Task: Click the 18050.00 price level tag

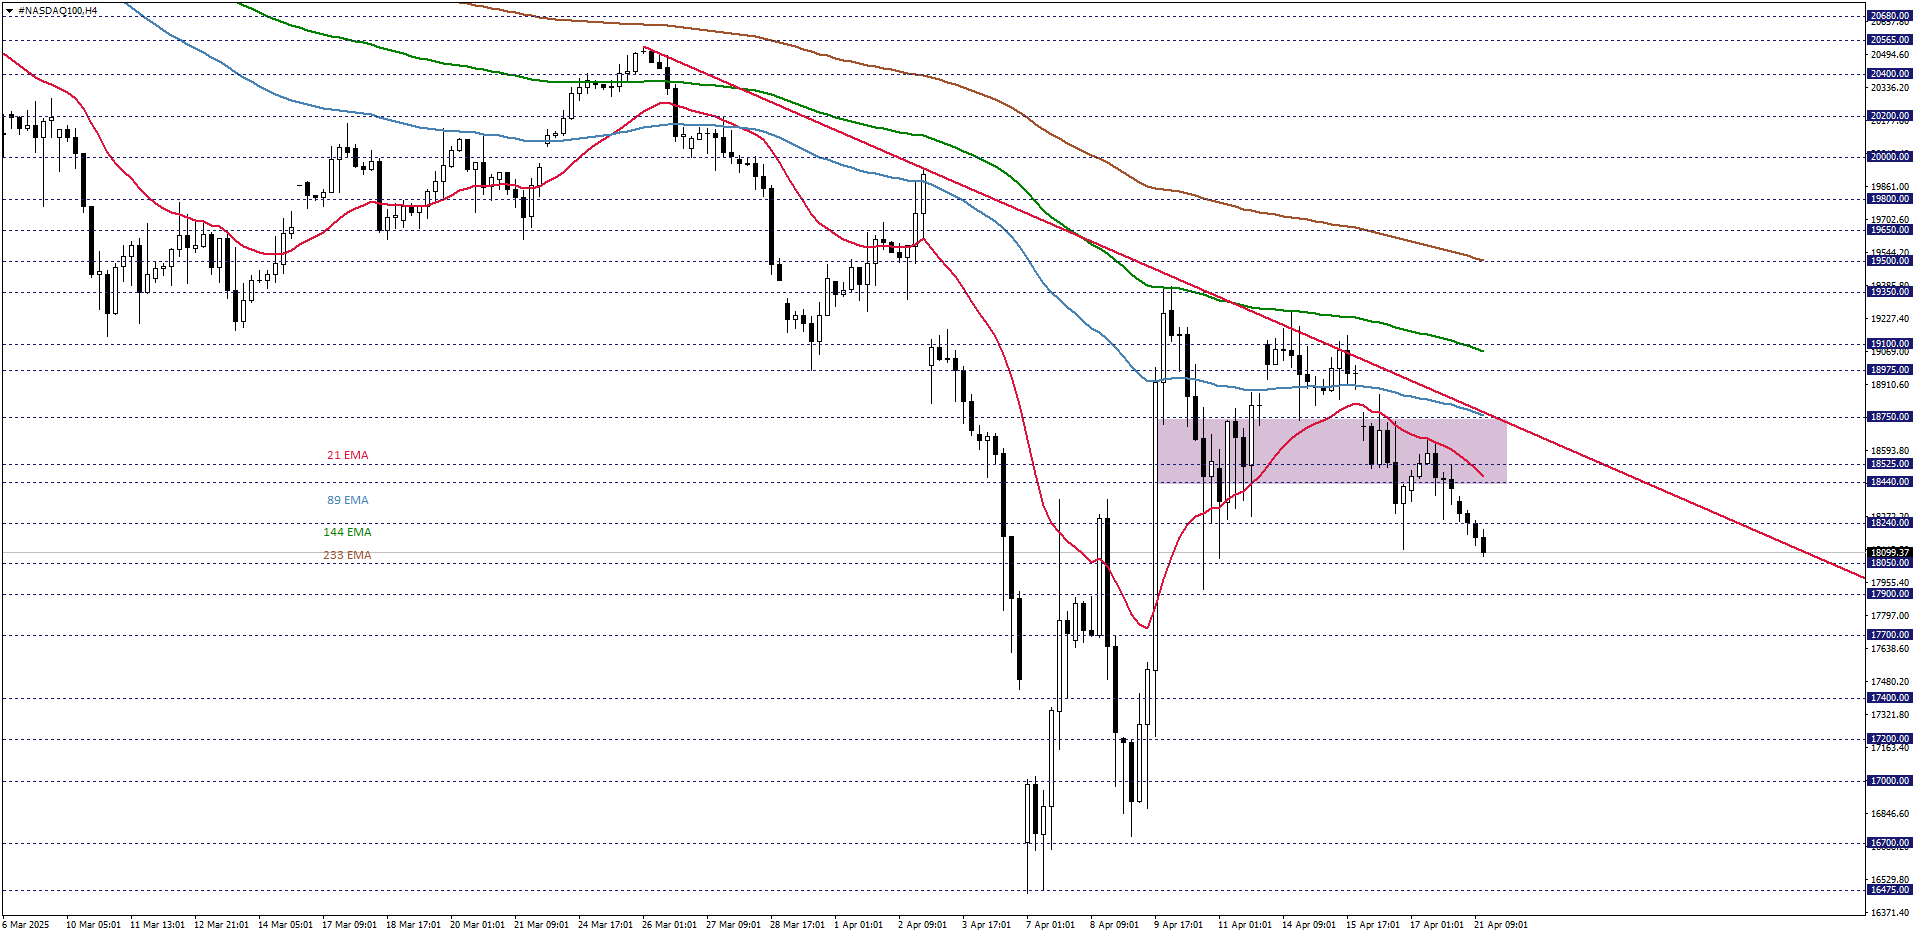Action: coord(1889,563)
